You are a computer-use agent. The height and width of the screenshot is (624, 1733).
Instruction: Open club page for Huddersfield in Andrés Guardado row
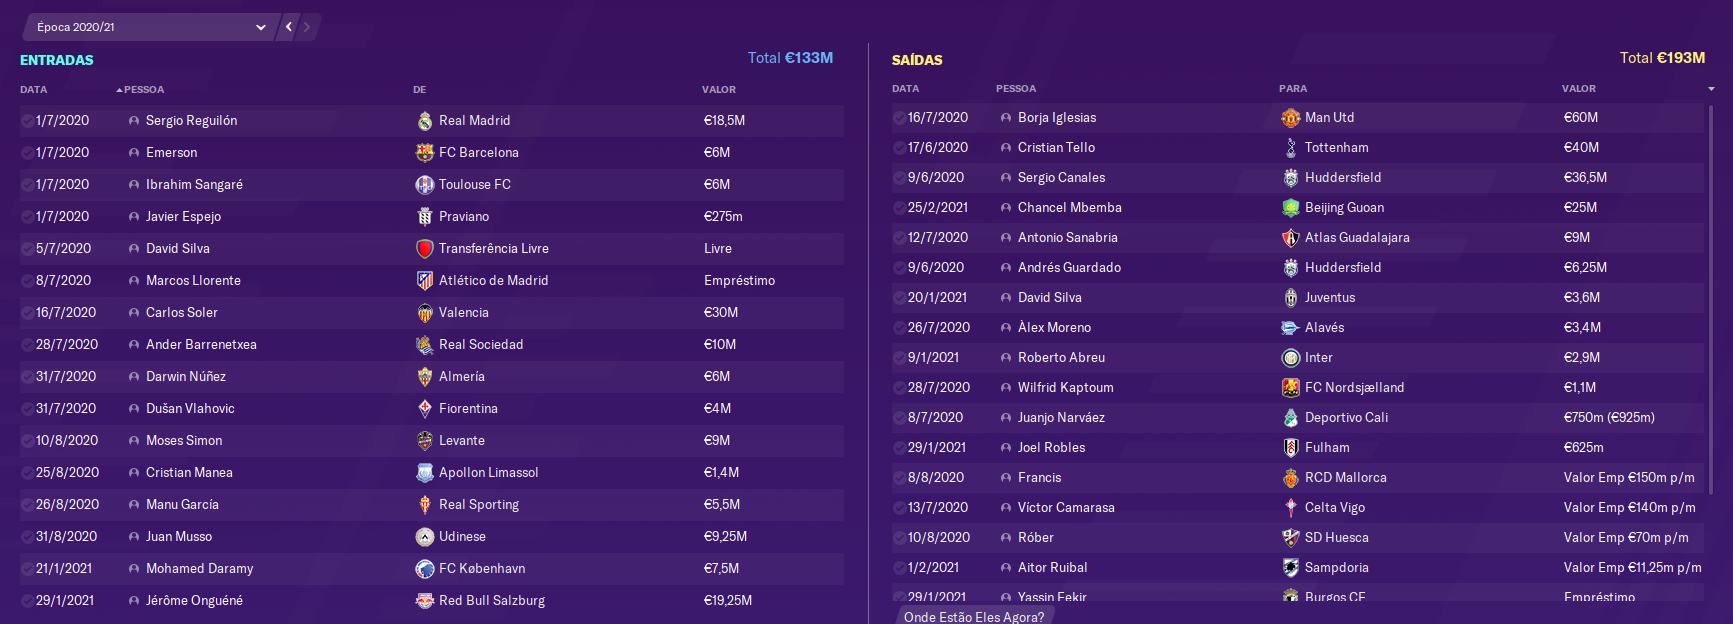pos(1343,268)
